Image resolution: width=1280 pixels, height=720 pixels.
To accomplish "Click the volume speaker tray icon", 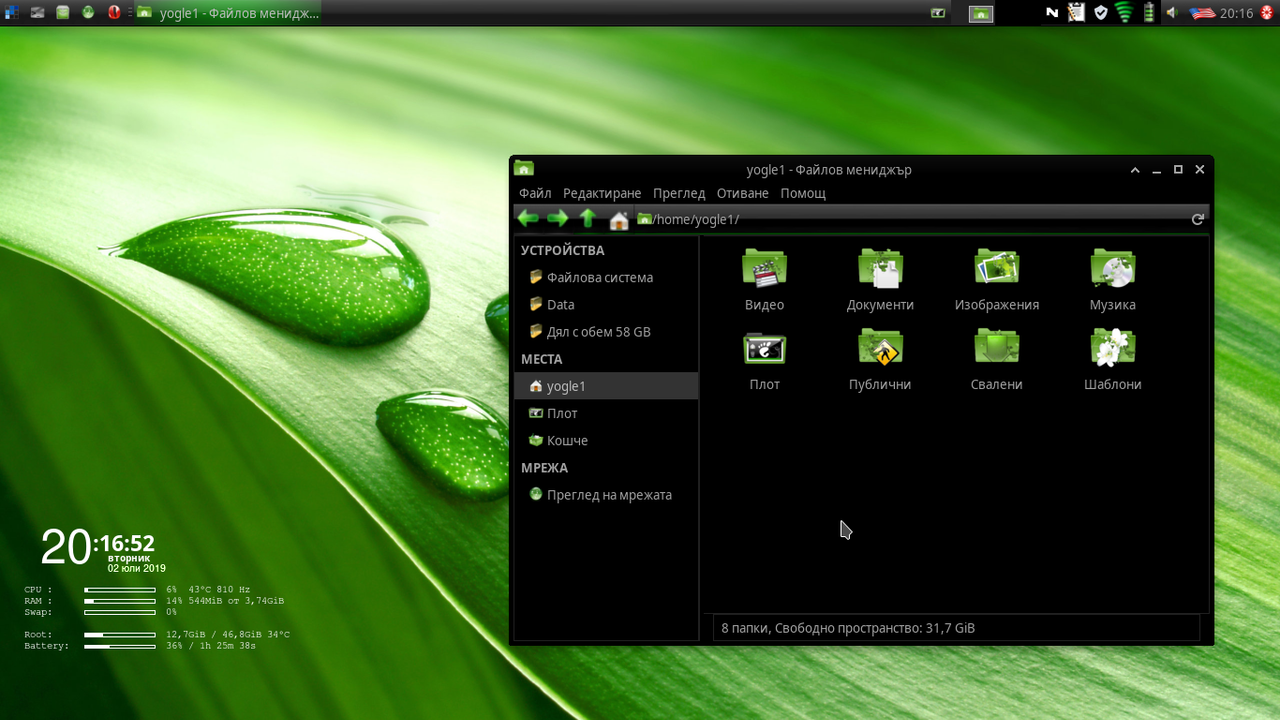I will coord(1172,13).
